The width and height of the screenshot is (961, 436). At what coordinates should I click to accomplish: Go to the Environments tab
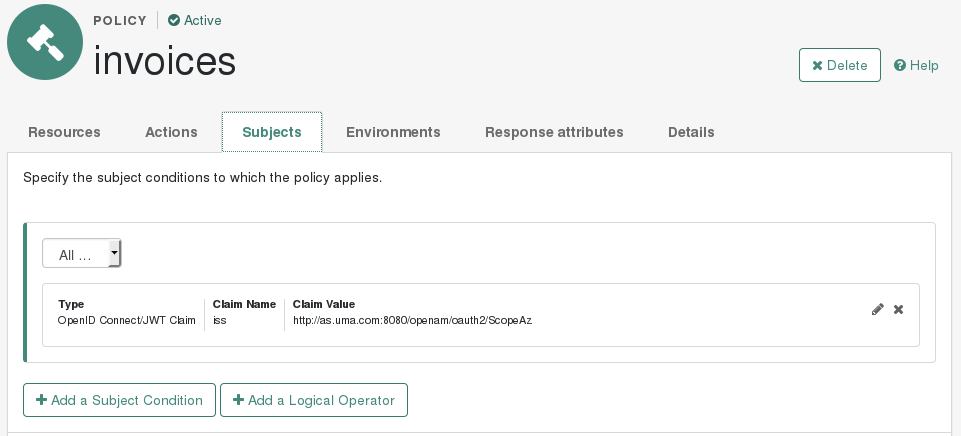pyautogui.click(x=393, y=132)
